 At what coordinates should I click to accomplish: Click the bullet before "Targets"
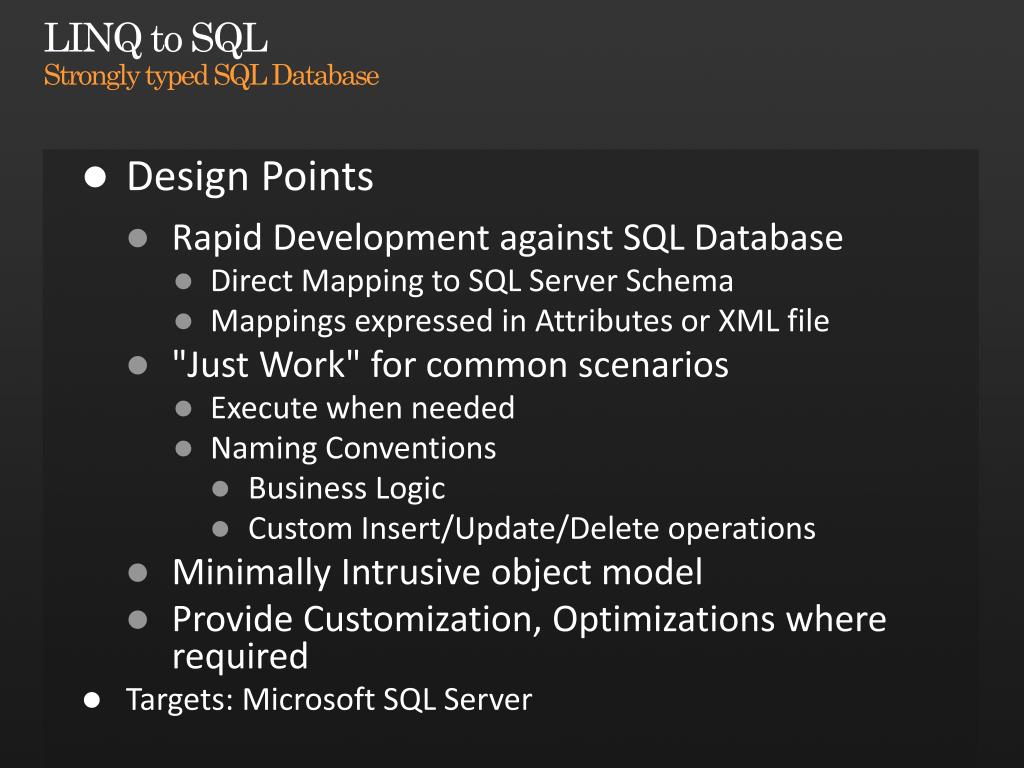coord(93,700)
